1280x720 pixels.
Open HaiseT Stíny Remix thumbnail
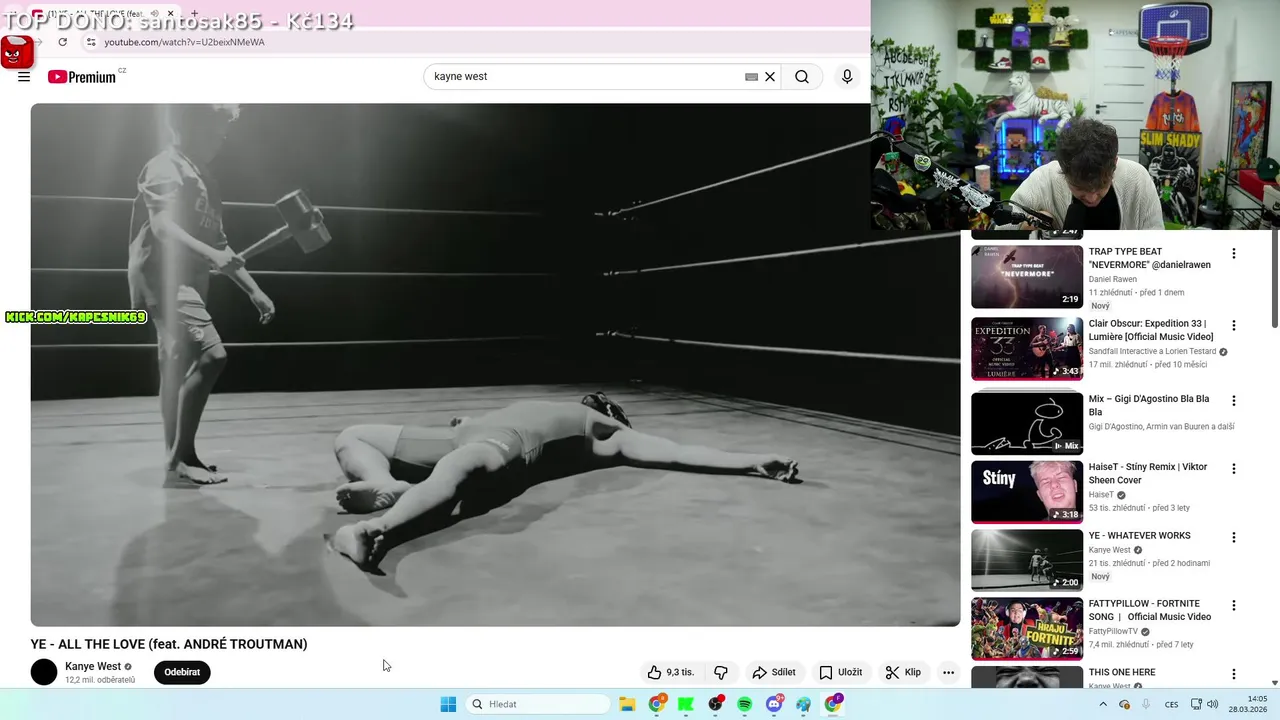click(x=1027, y=492)
